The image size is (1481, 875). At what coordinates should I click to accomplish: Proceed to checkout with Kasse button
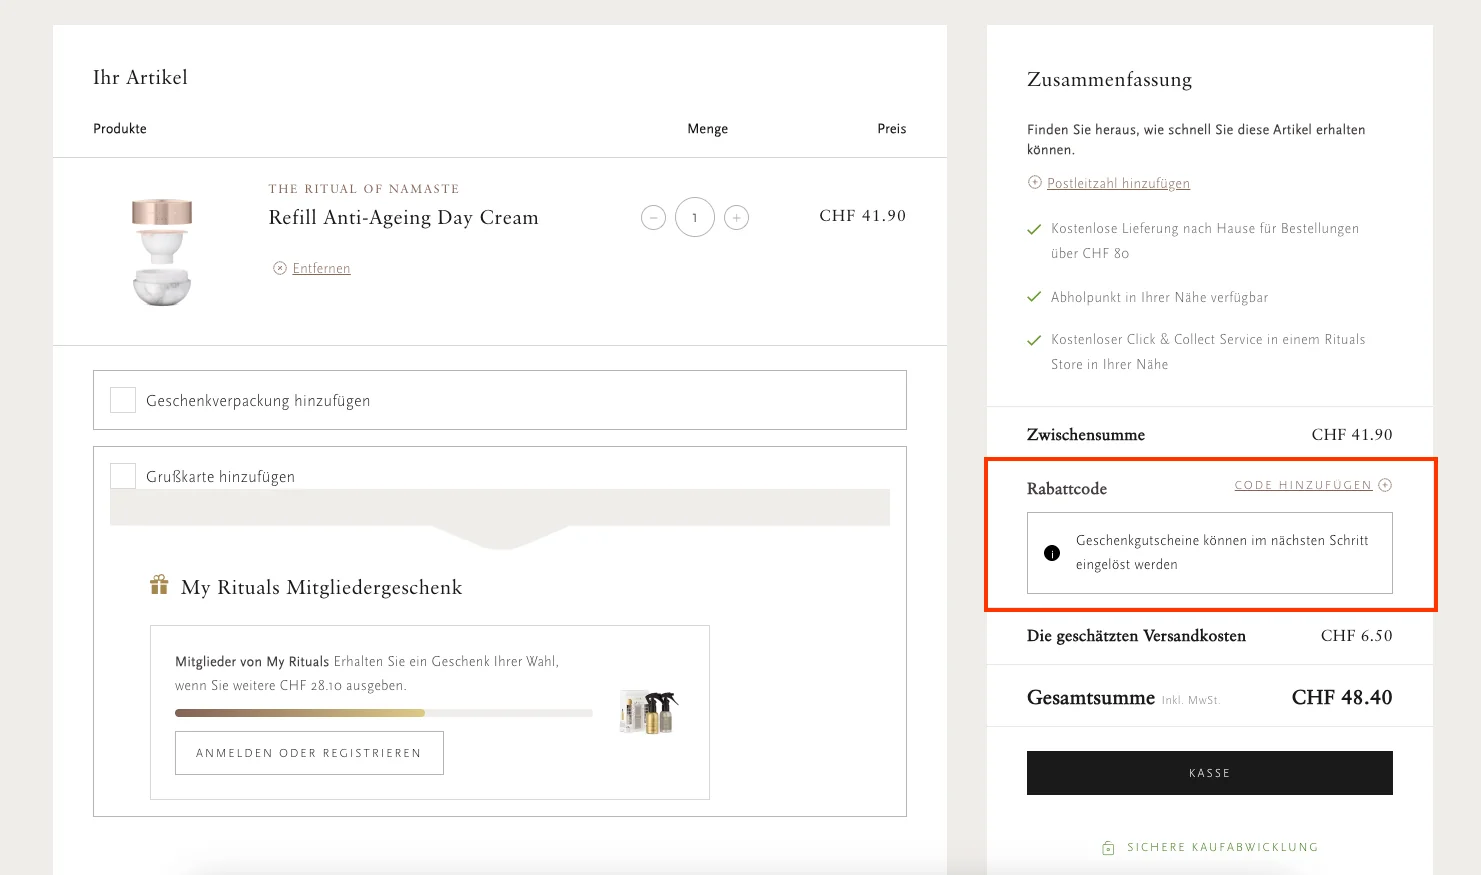1210,773
